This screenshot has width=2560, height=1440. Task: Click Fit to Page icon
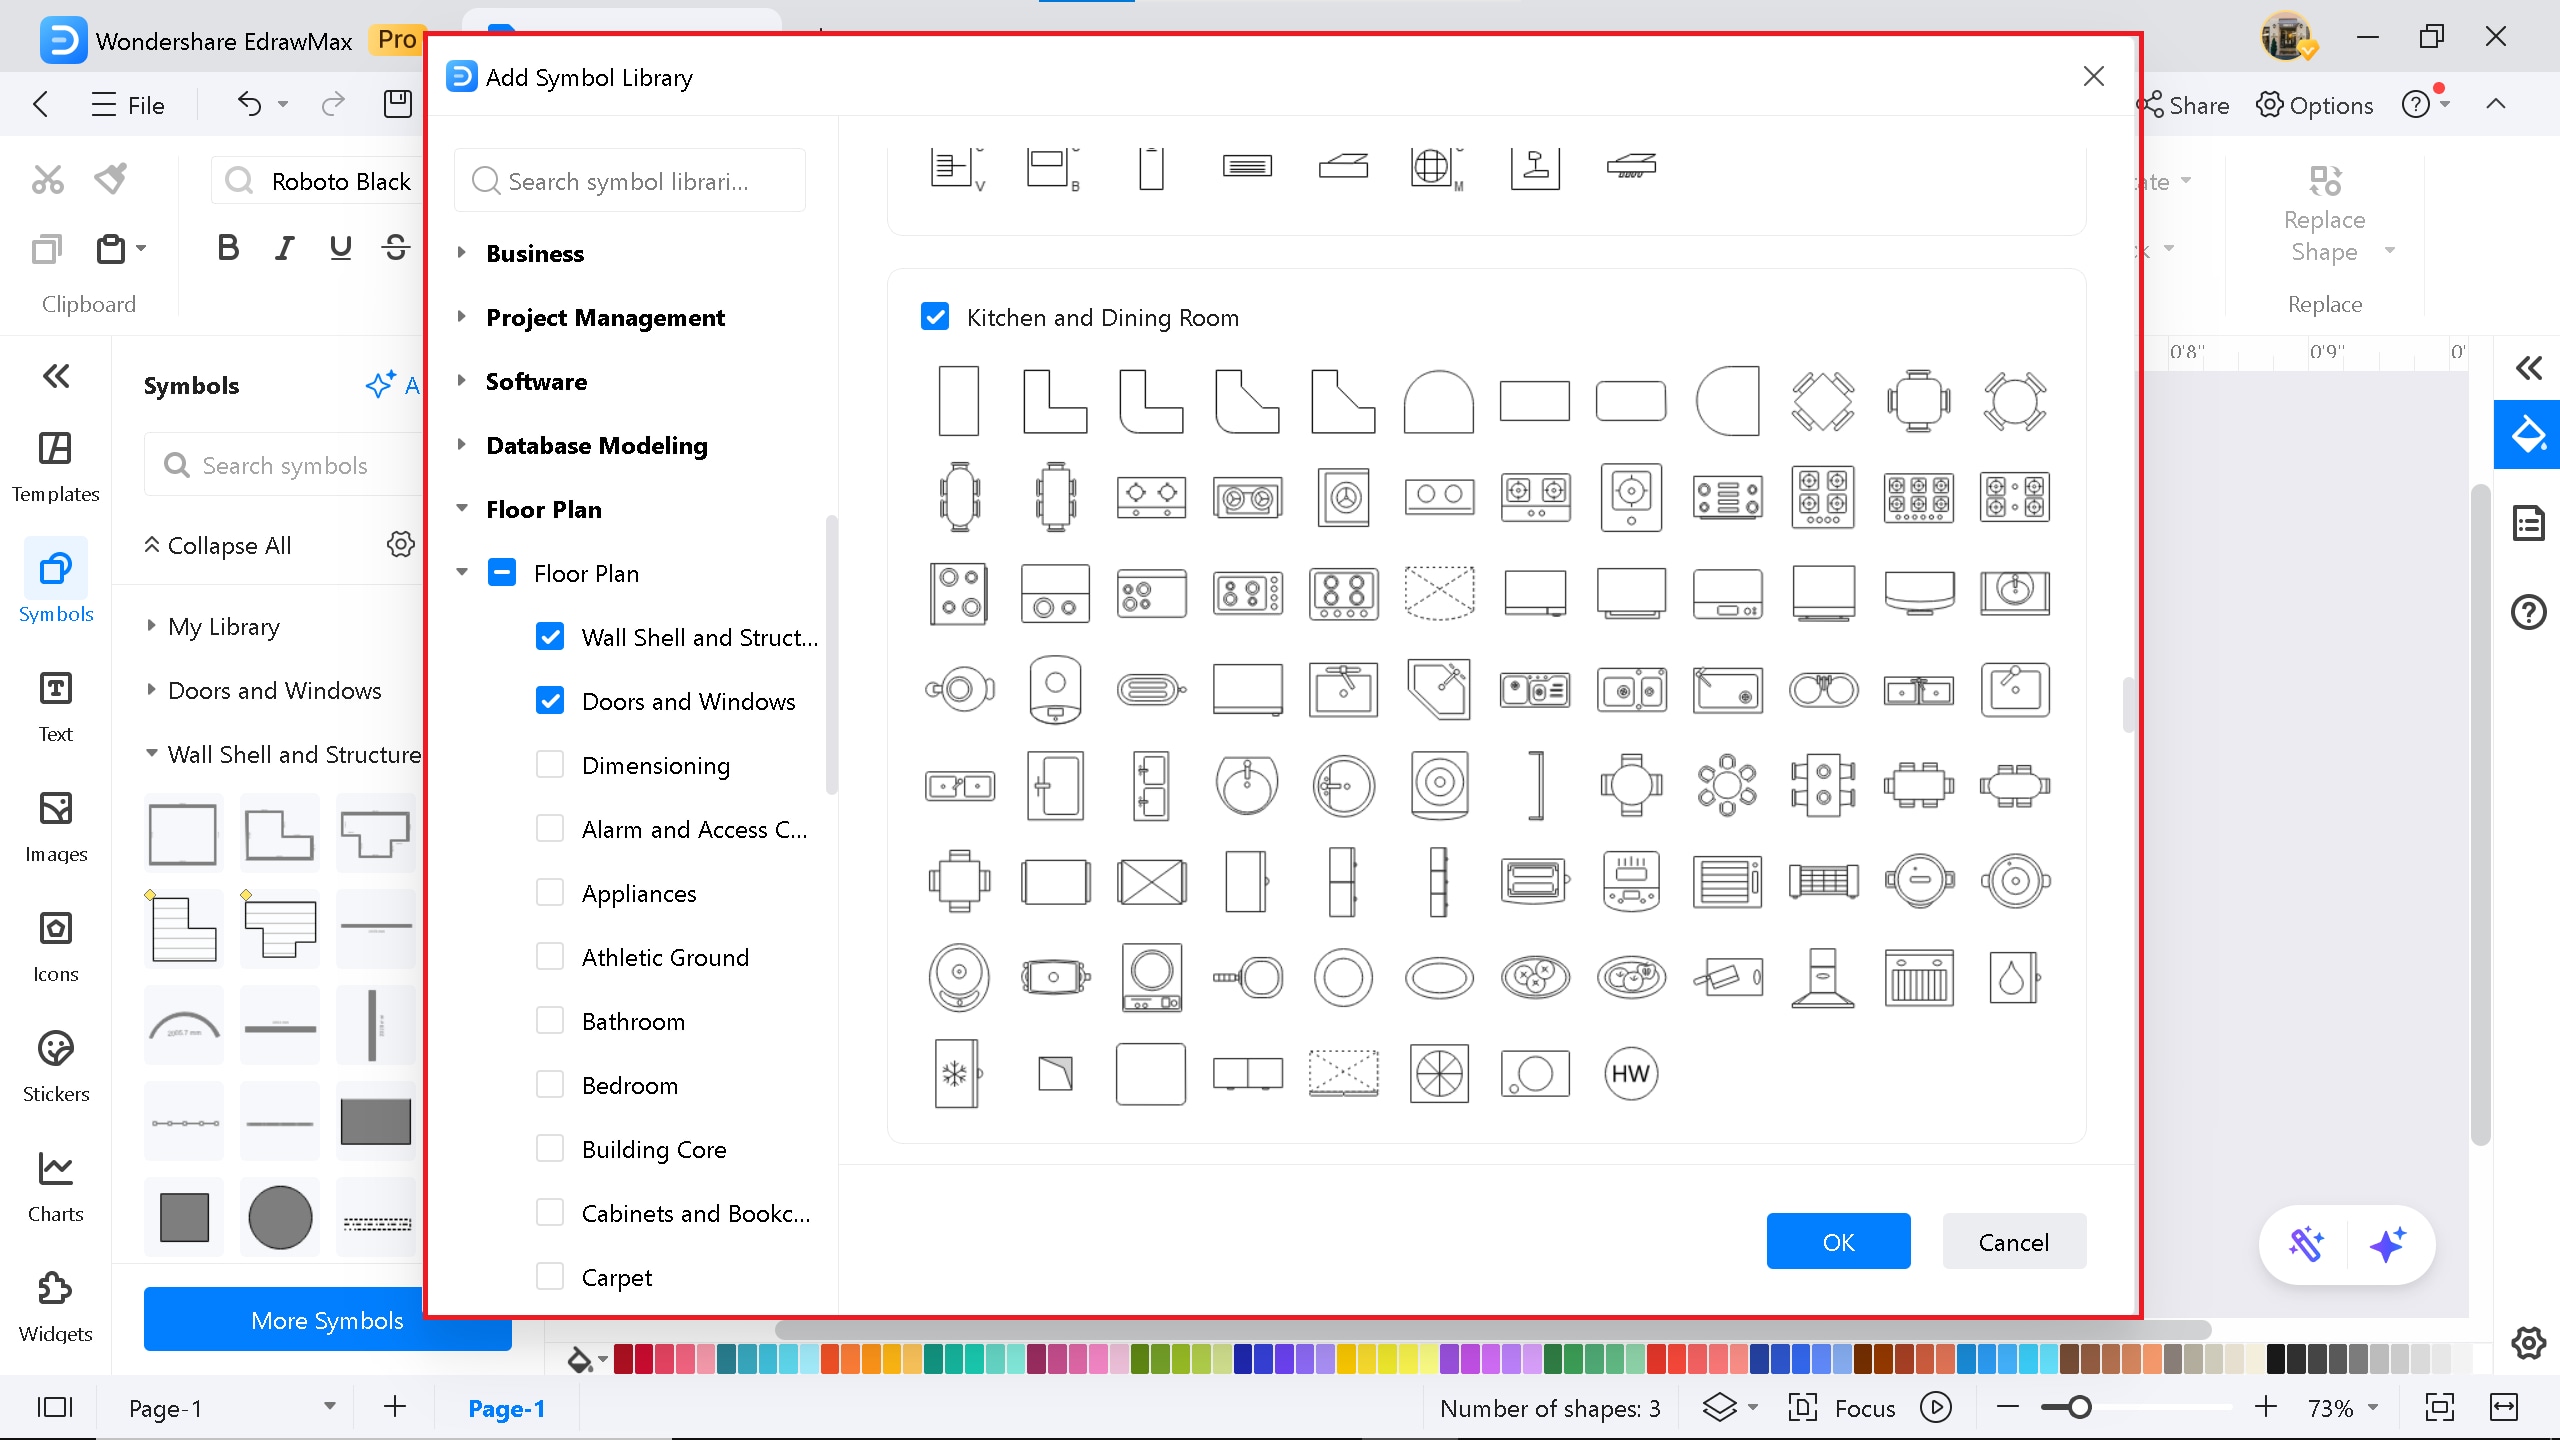click(2440, 1408)
